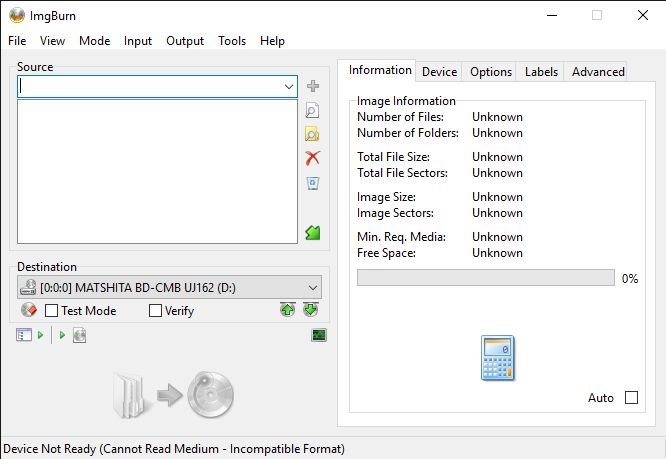The height and width of the screenshot is (459, 666).
Task: Click the large folder-to-disc Build button
Action: pyautogui.click(x=173, y=395)
